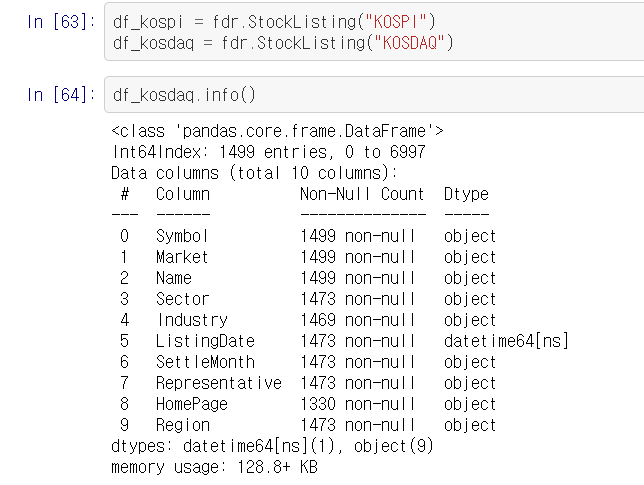This screenshot has height=485, width=644.
Task: Click the 'Name' column name
Action: [x=174, y=278]
